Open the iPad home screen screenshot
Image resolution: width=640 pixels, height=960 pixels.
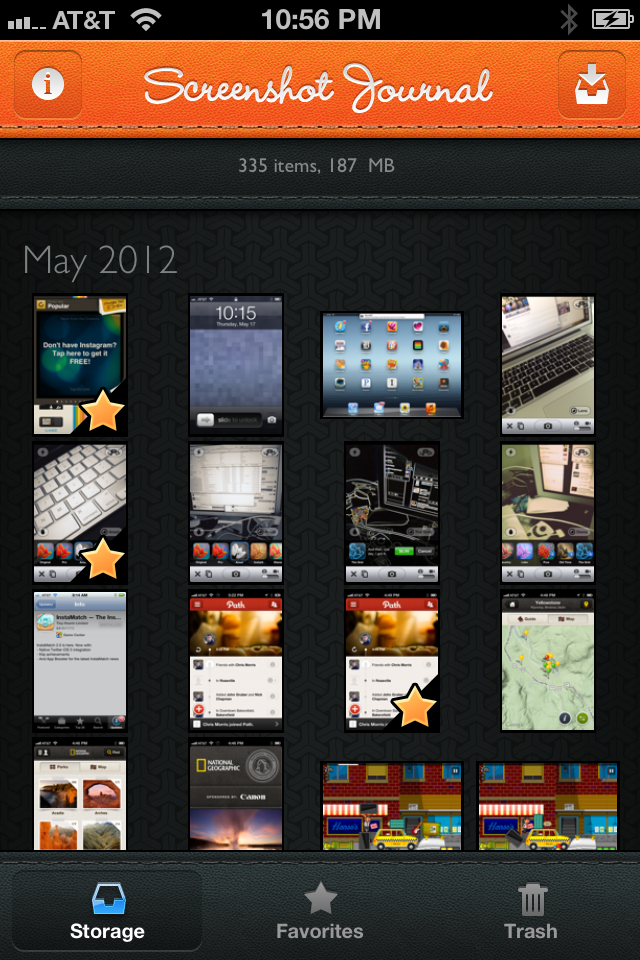click(x=392, y=364)
